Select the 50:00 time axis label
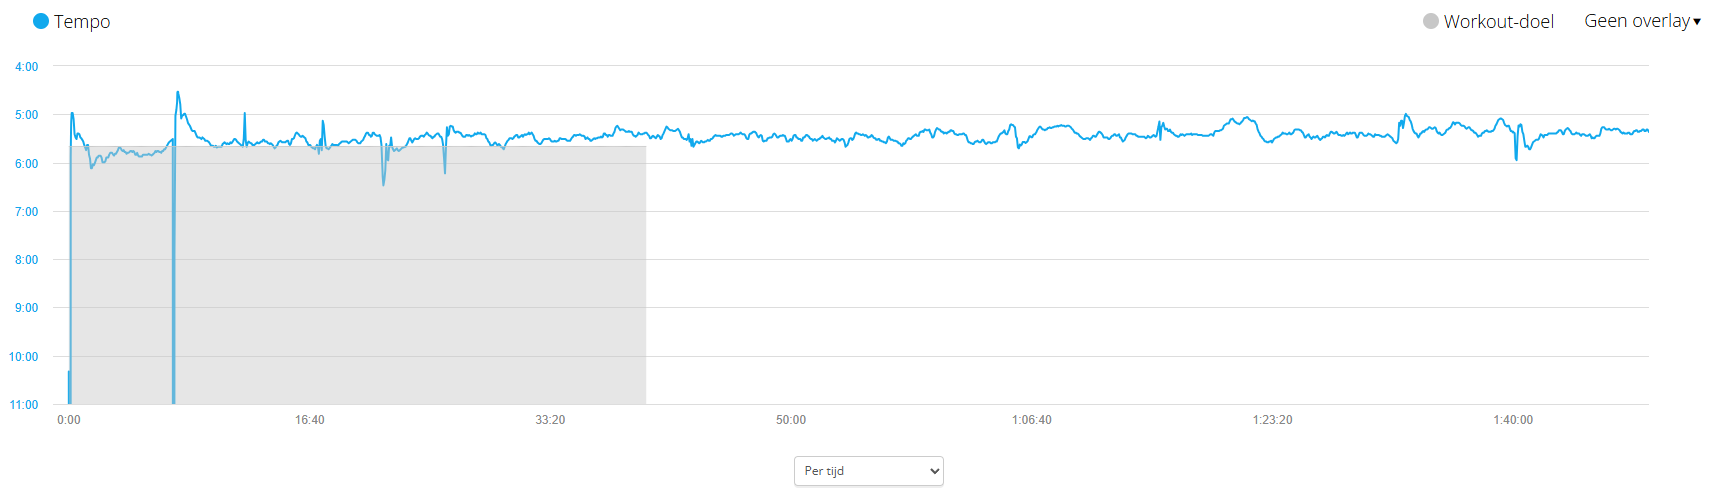This screenshot has height=498, width=1714. 791,420
